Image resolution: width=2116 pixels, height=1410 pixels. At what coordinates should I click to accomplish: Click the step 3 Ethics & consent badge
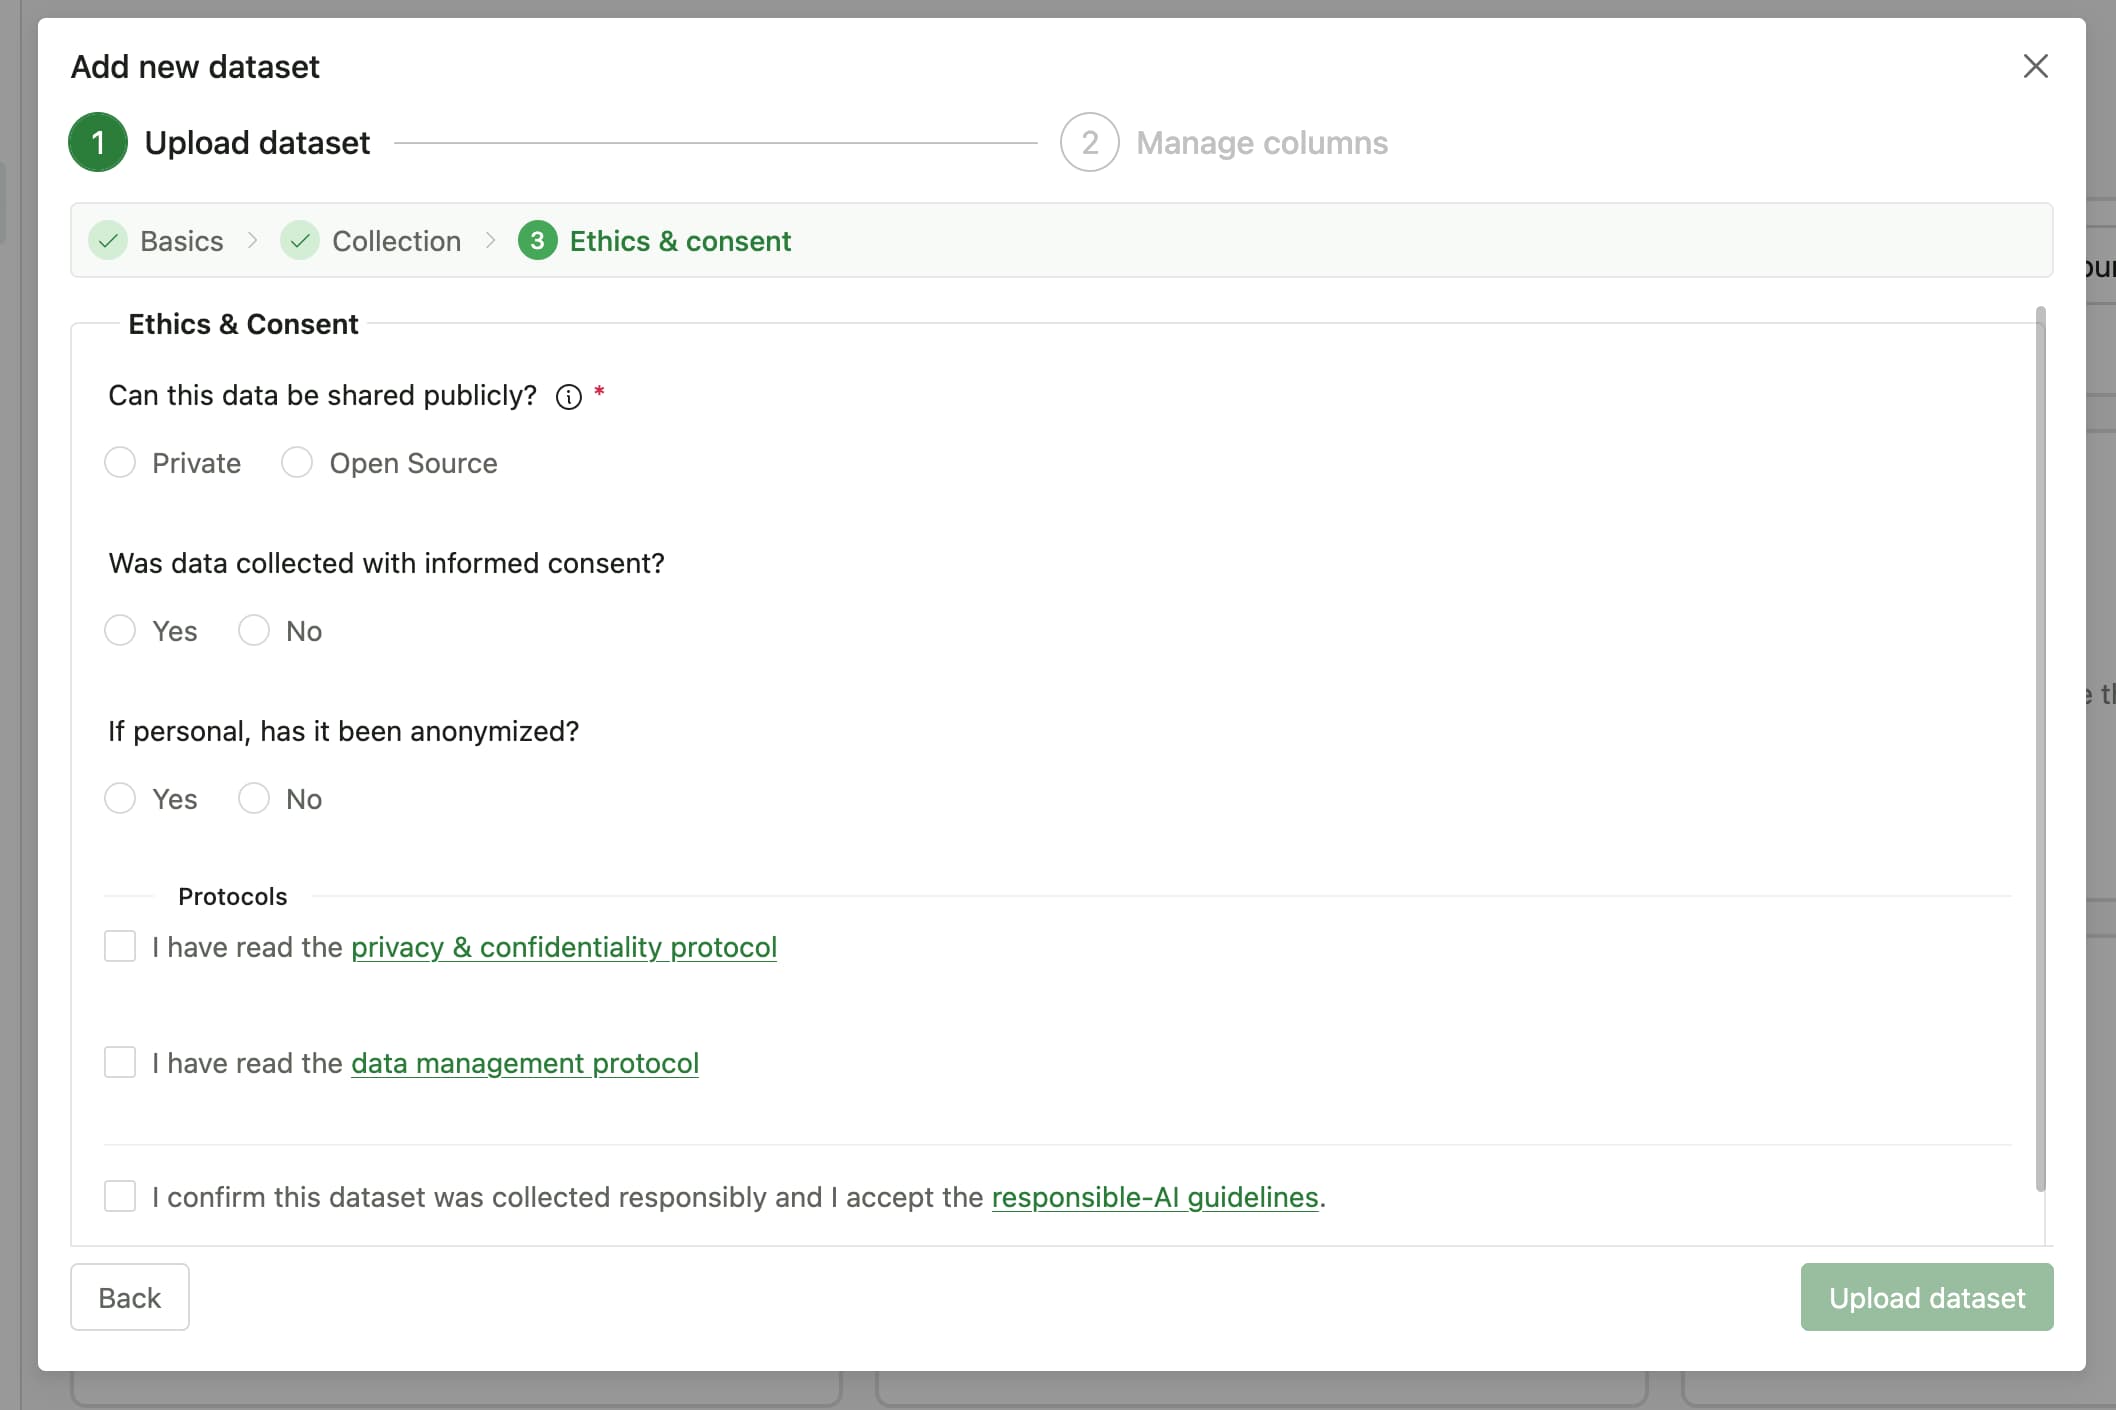click(x=537, y=241)
